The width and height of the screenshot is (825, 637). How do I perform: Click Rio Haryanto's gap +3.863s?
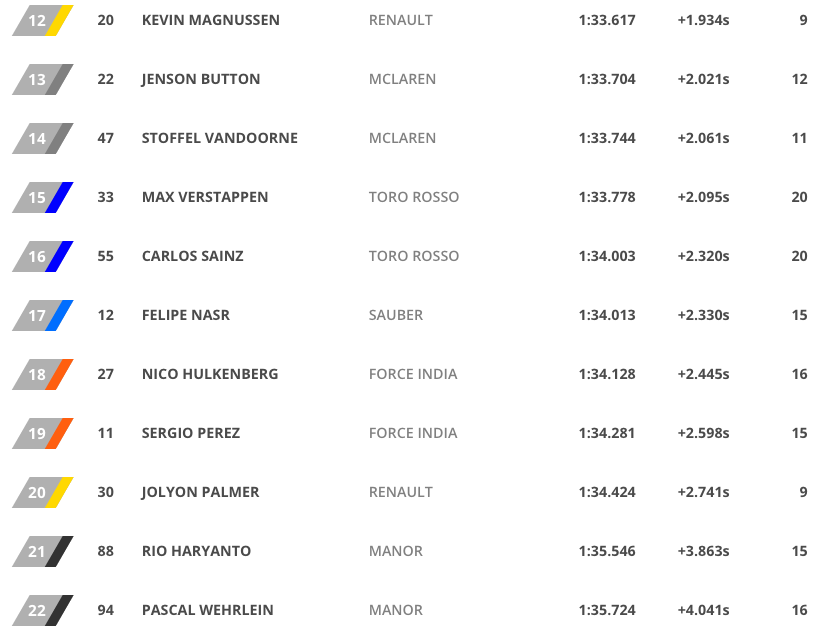point(703,551)
